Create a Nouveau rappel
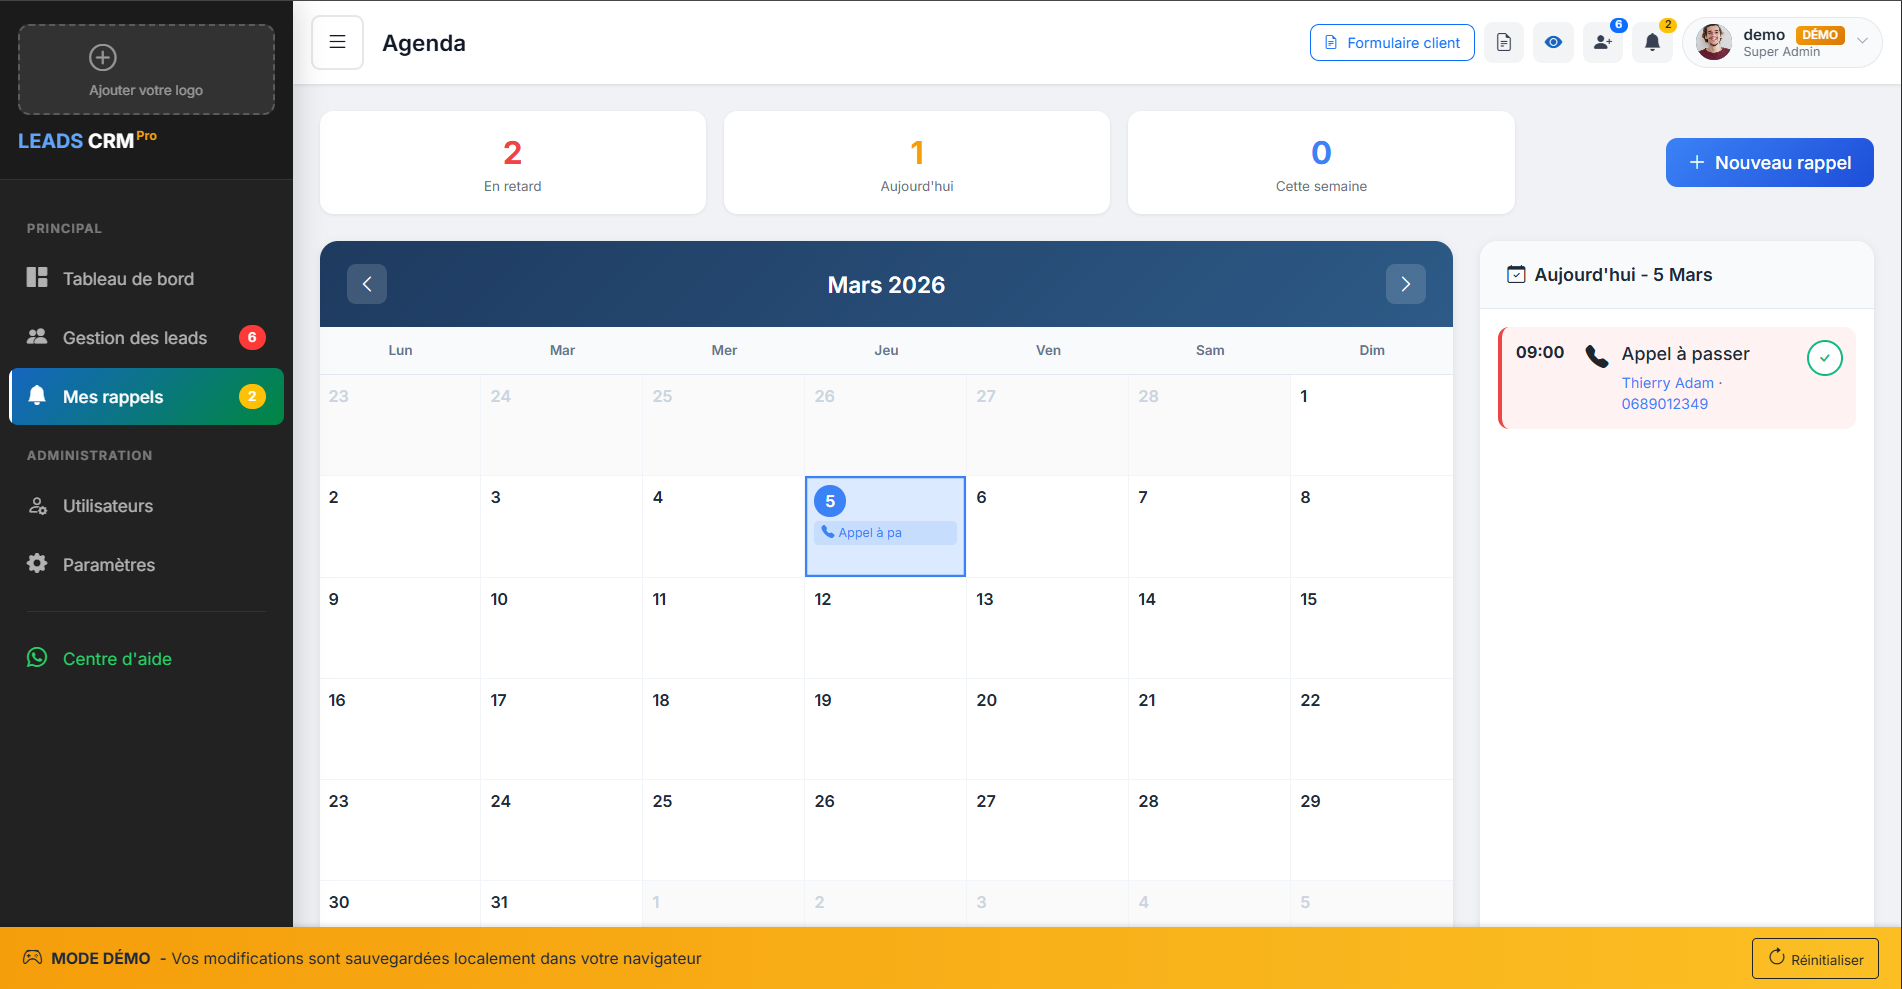Image resolution: width=1902 pixels, height=989 pixels. [x=1769, y=162]
